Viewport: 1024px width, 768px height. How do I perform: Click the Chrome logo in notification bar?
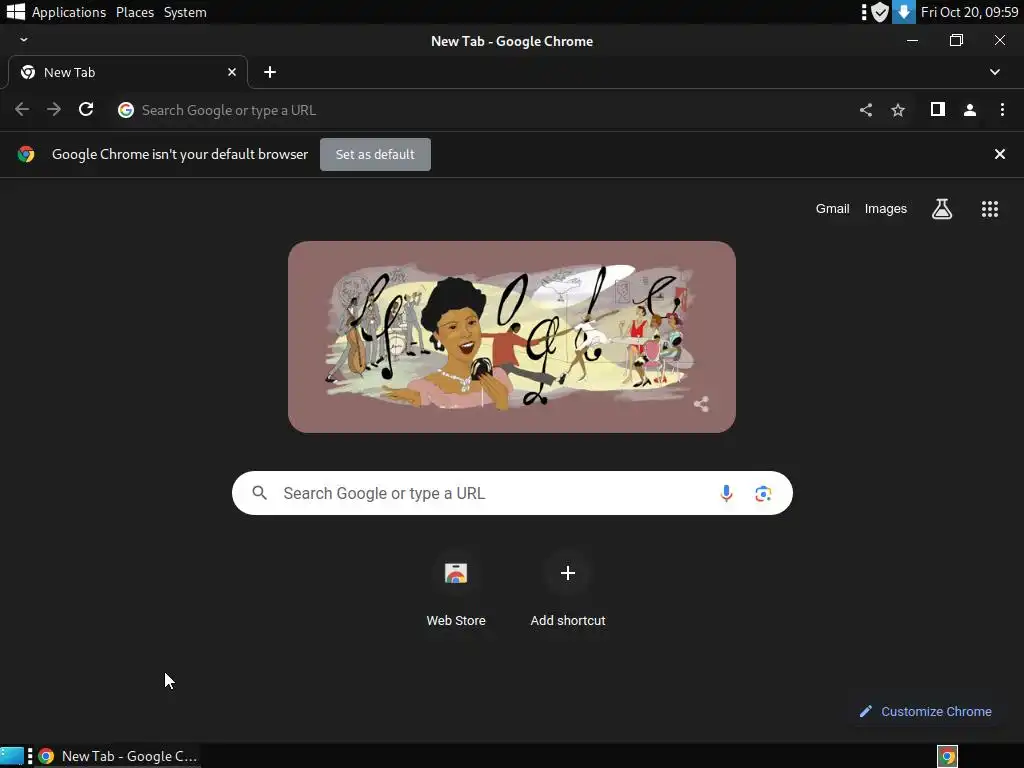[x=26, y=154]
